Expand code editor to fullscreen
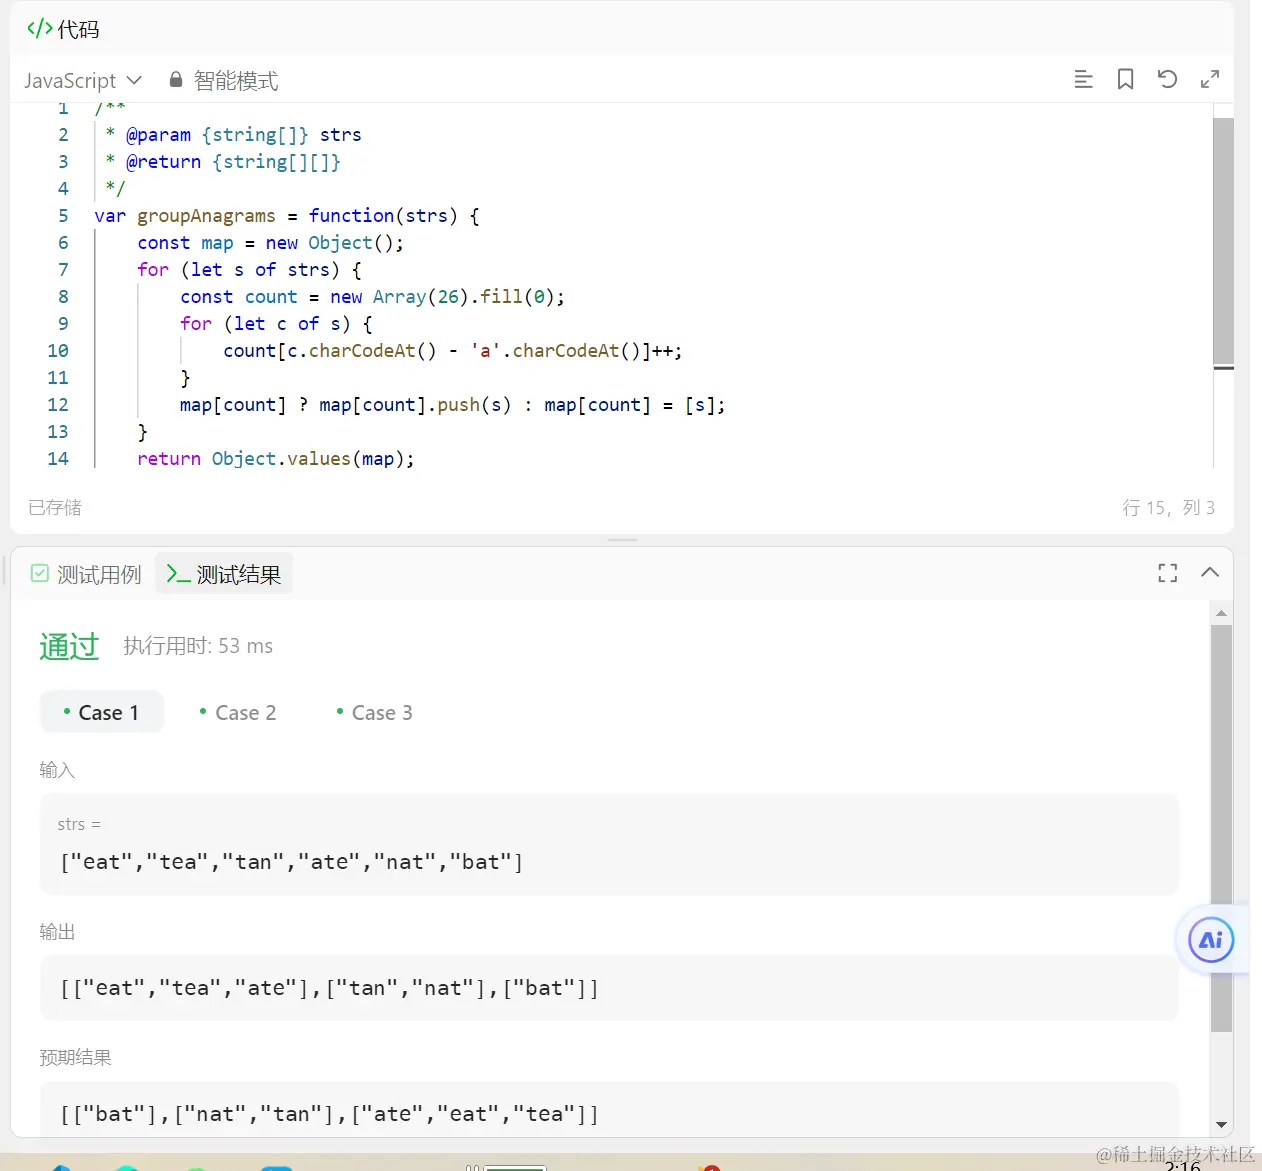This screenshot has height=1171, width=1262. [x=1209, y=79]
